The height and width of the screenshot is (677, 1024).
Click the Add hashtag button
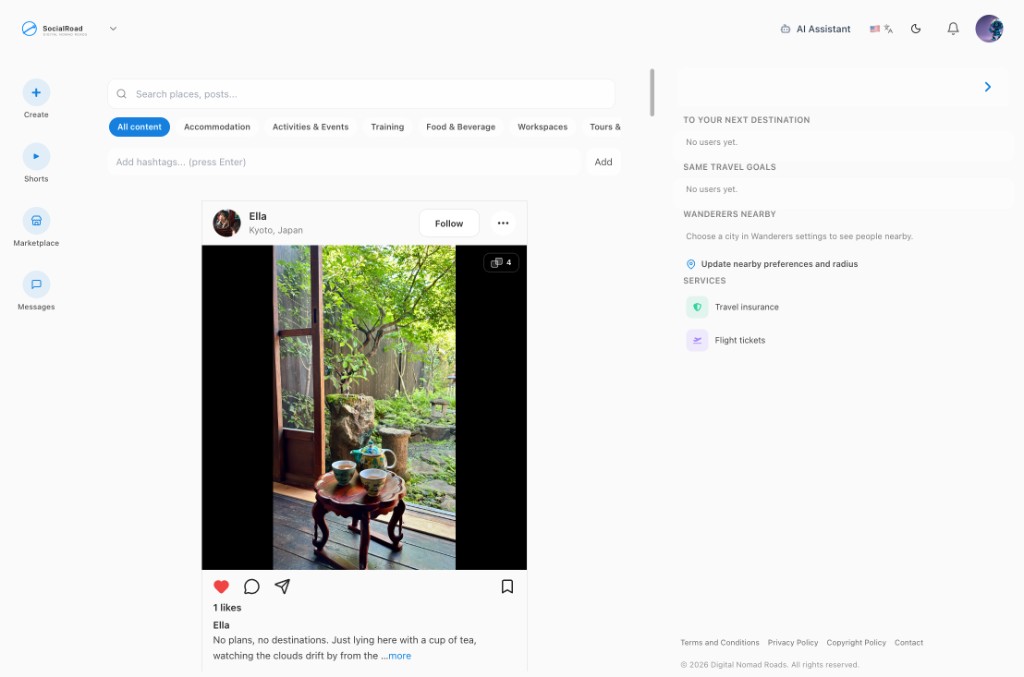pos(603,162)
